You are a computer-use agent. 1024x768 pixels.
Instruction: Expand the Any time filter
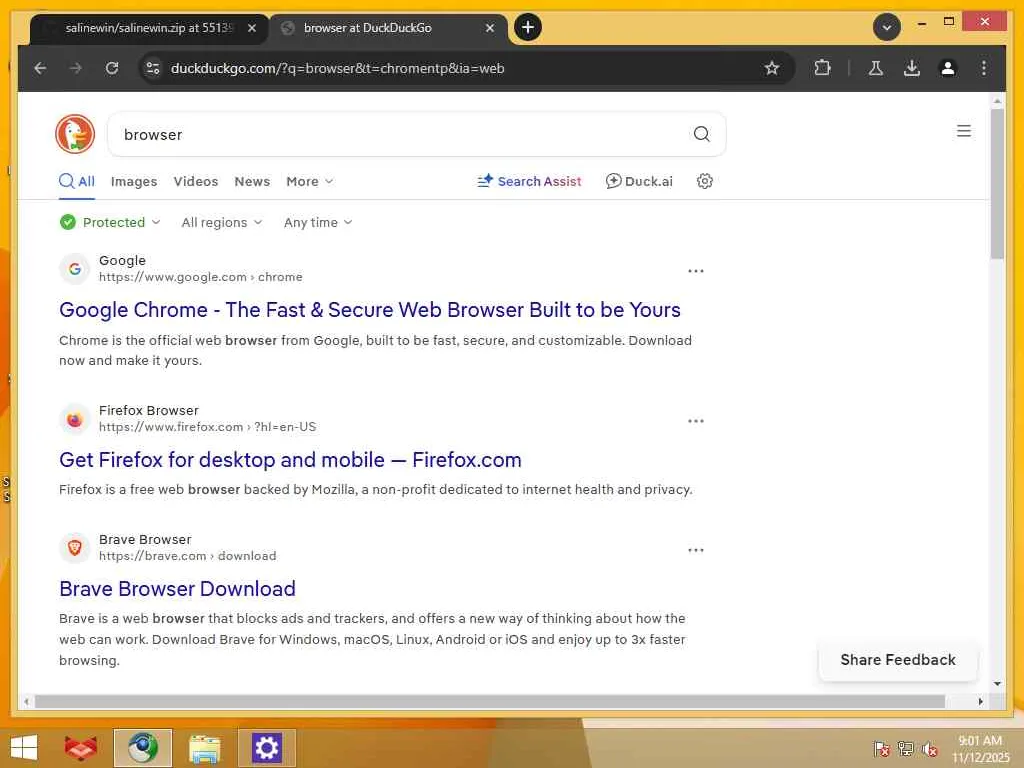[318, 222]
